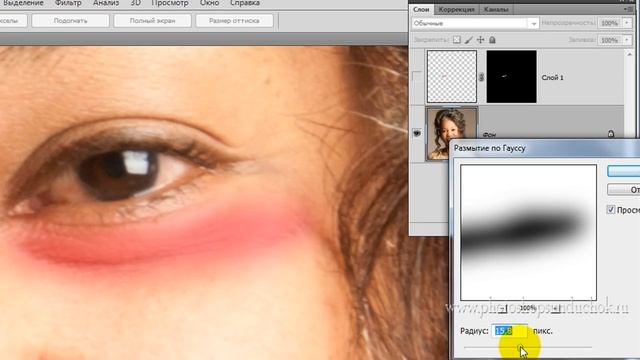
Task: Switch to the Каналы tab
Action: [x=496, y=9]
